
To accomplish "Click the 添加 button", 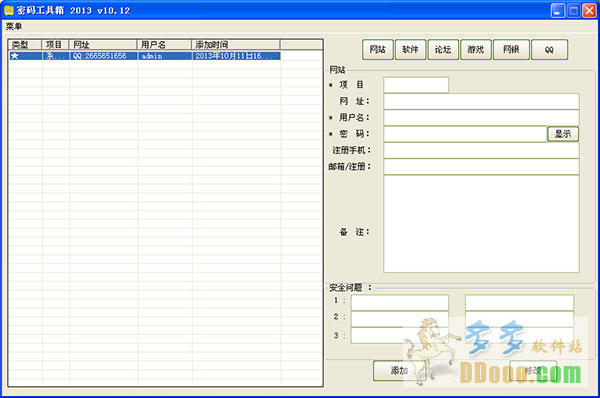I will [399, 370].
